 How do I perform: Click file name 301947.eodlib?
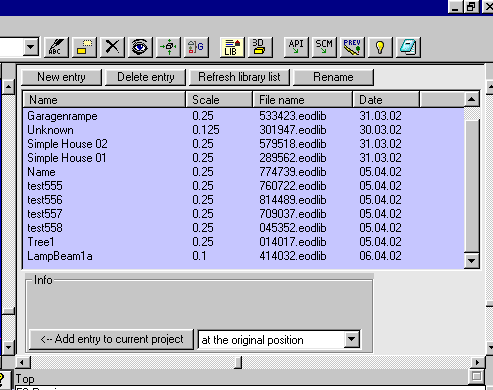pos(293,130)
